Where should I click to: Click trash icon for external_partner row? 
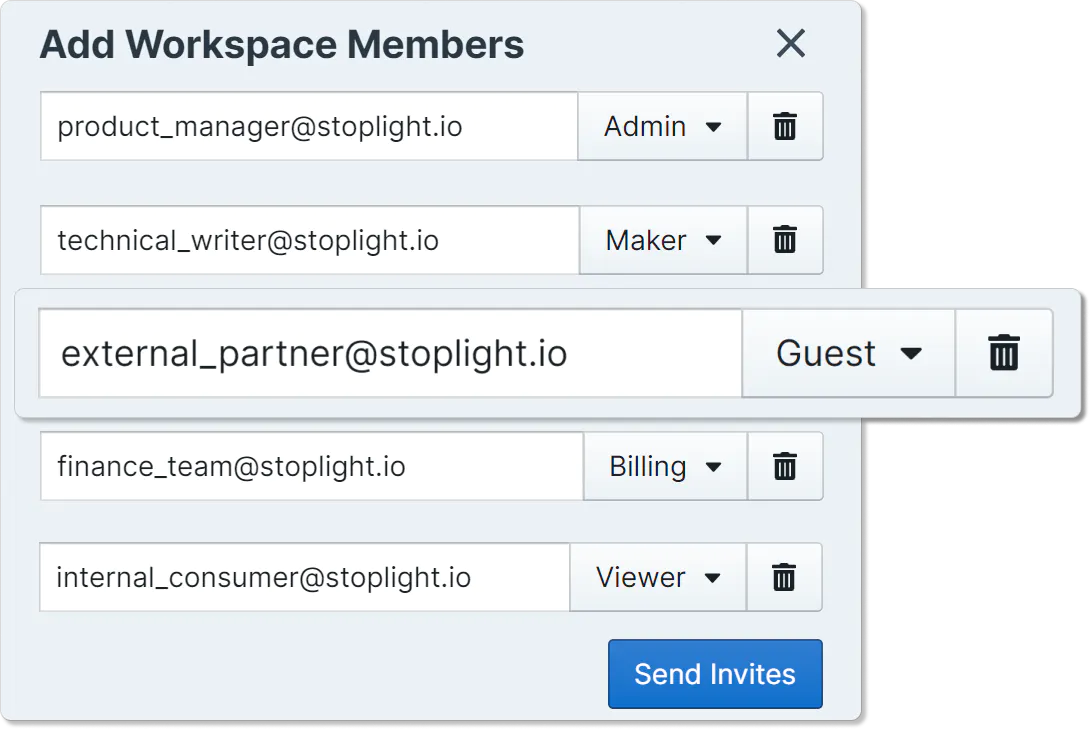pos(1004,353)
